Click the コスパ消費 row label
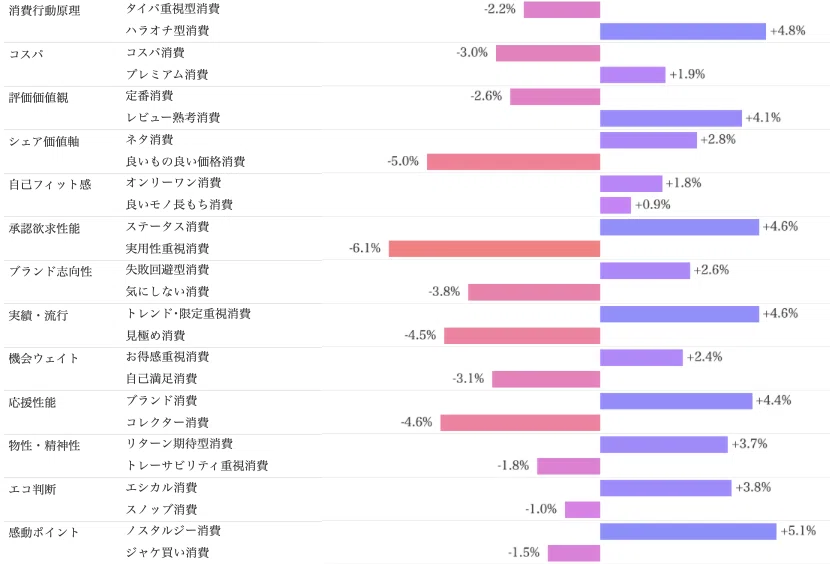Image resolution: width=830 pixels, height=564 pixels. (x=155, y=52)
